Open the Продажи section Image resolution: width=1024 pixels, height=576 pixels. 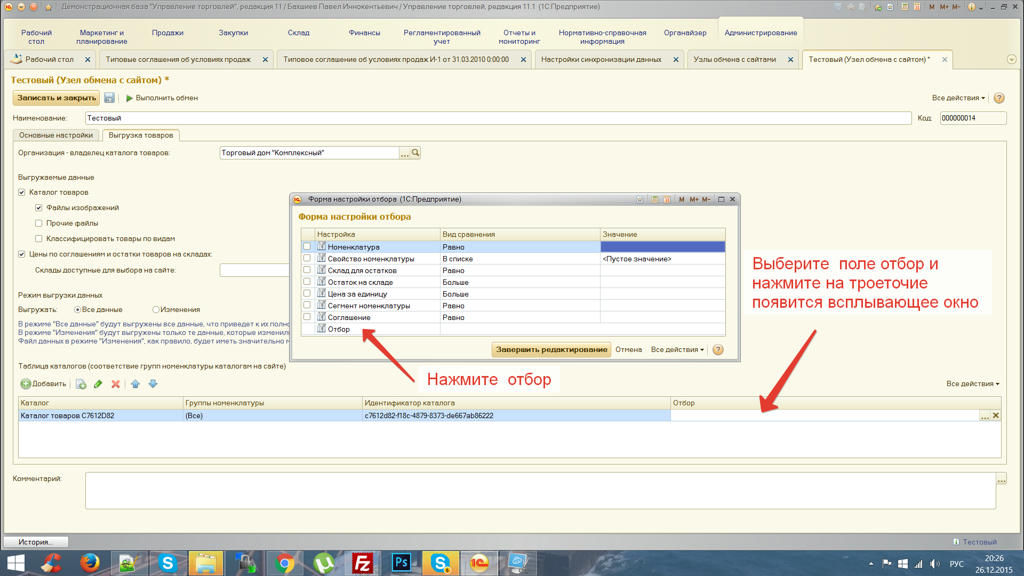(x=167, y=33)
